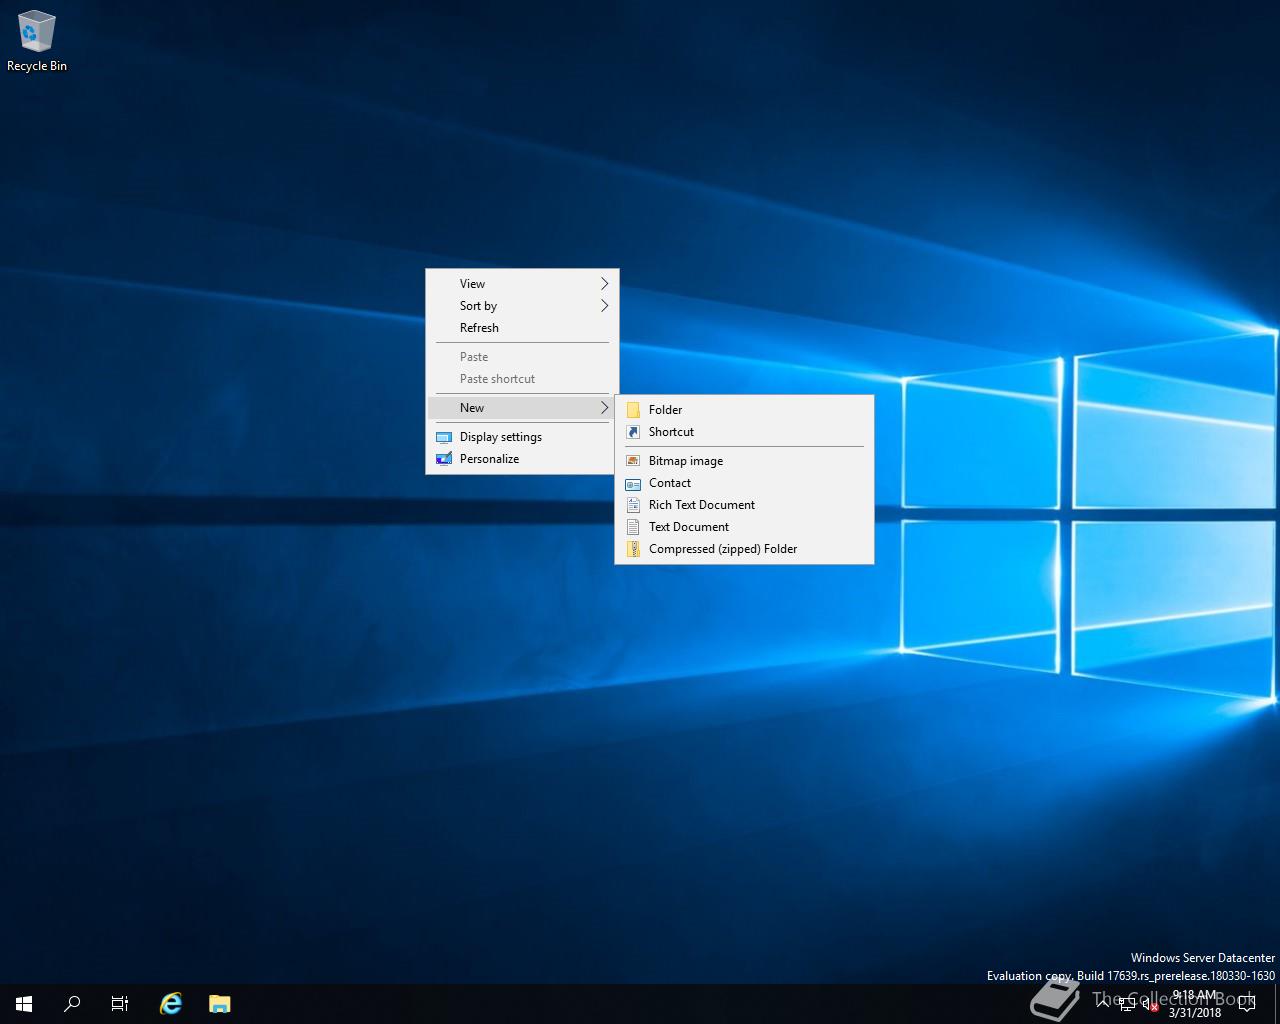Create a new Shortcut
This screenshot has width=1280, height=1024.
click(x=744, y=432)
